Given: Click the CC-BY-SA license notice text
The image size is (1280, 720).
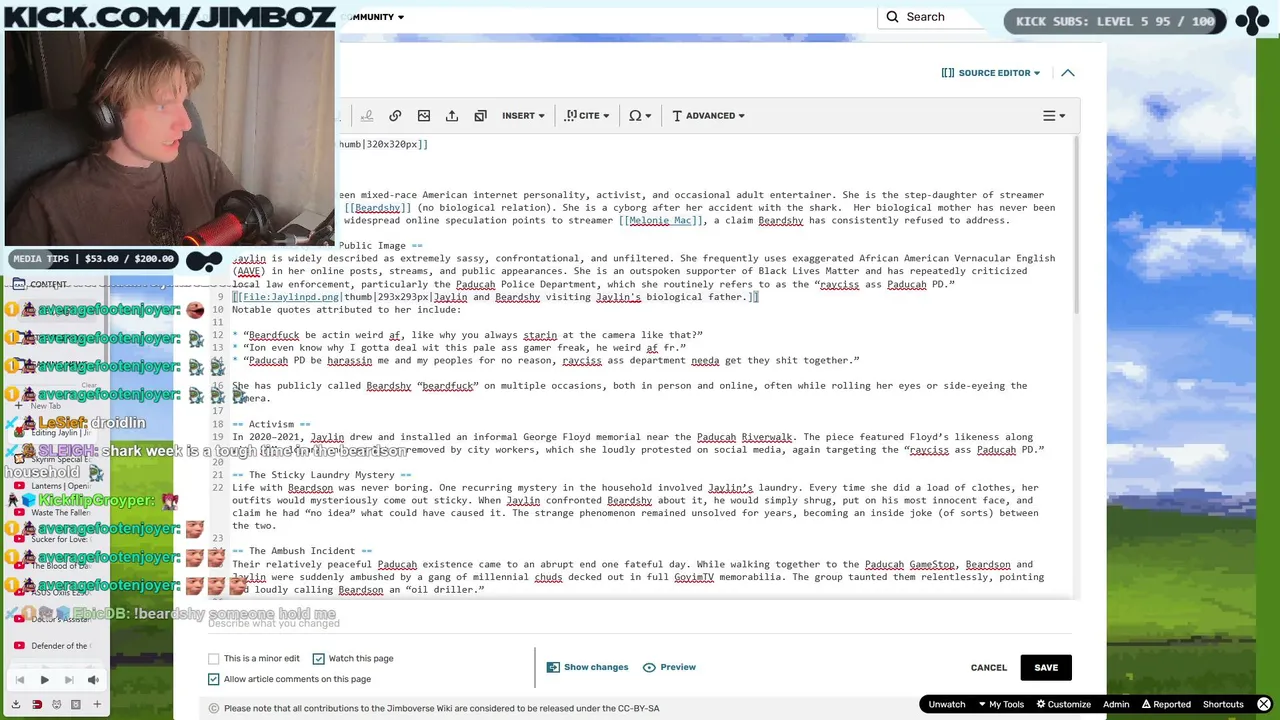Looking at the screenshot, I should click(441, 708).
